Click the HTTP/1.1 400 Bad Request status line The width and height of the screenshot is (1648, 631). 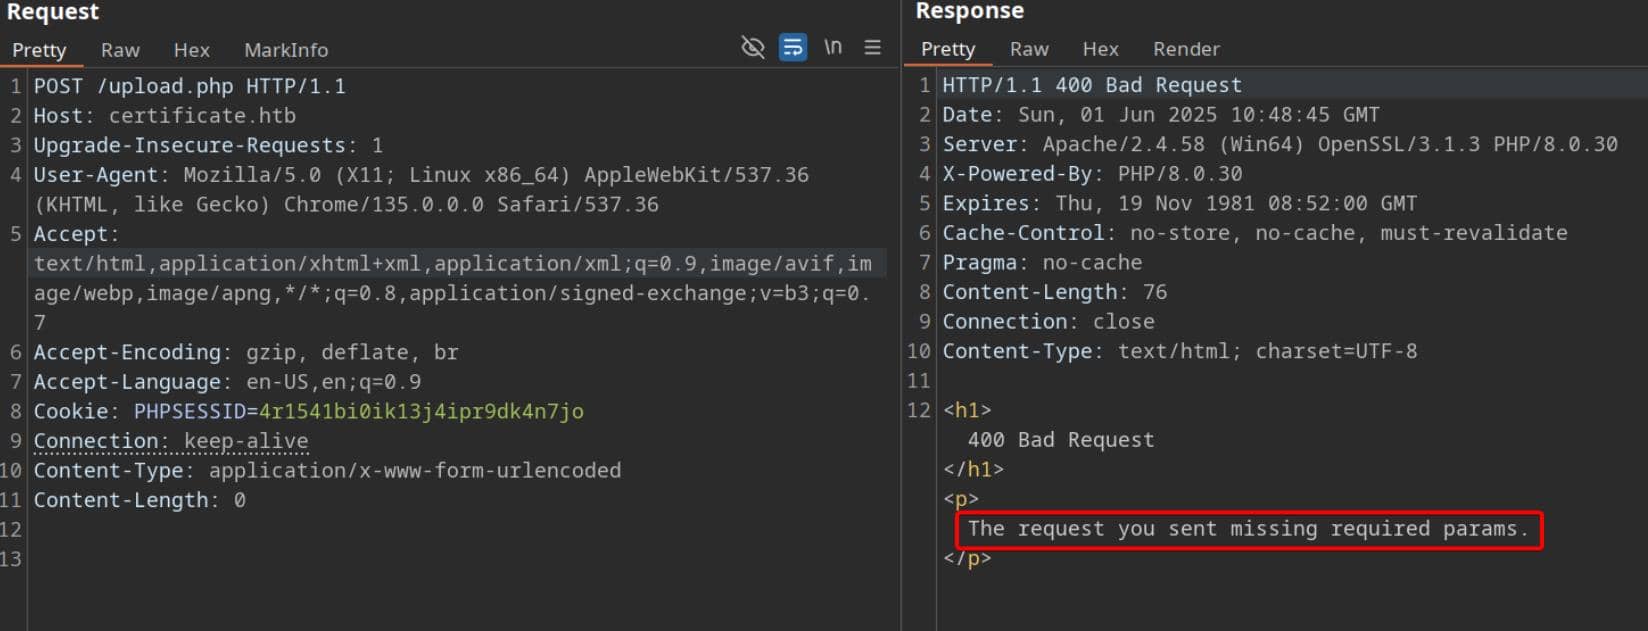[x=1092, y=85]
